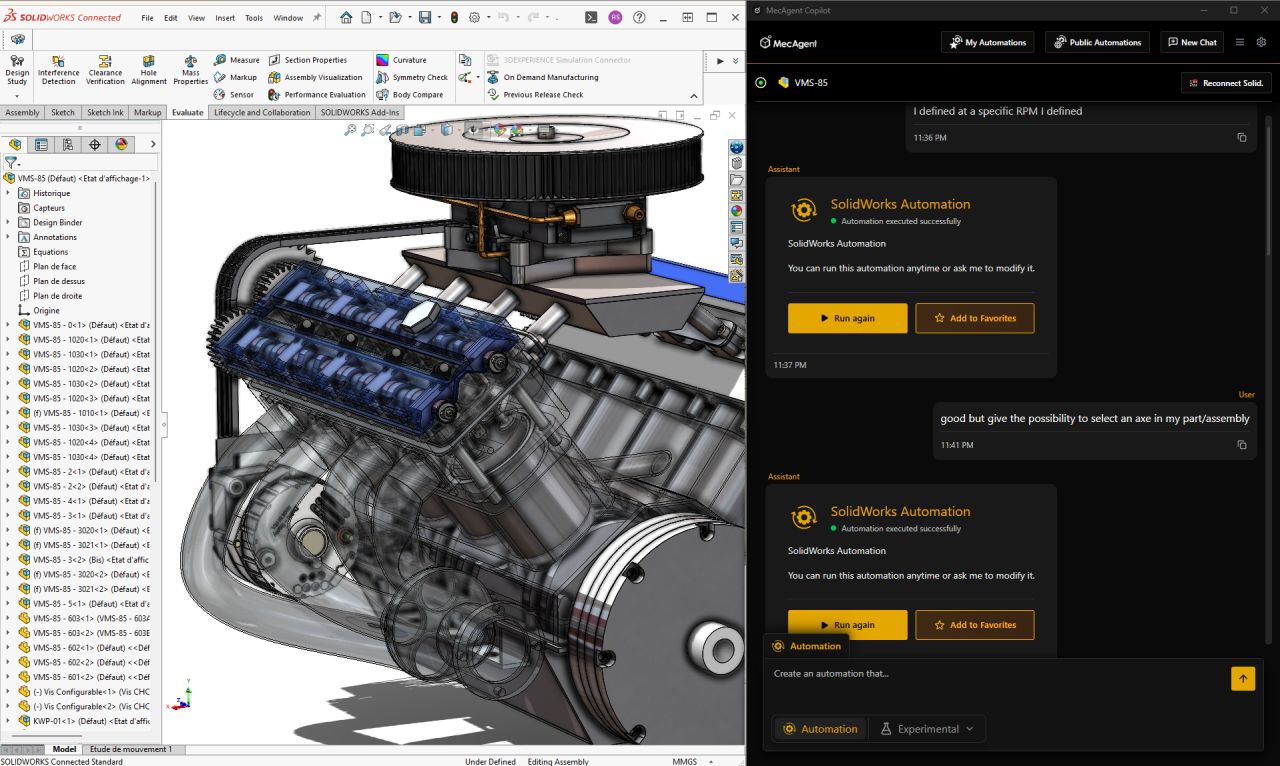Screen dimensions: 1280x766
Task: Run Previous Release Check
Action: point(535,94)
